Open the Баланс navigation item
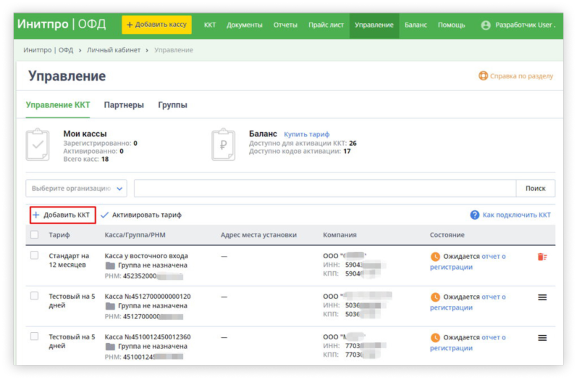The image size is (577, 380). coord(415,25)
